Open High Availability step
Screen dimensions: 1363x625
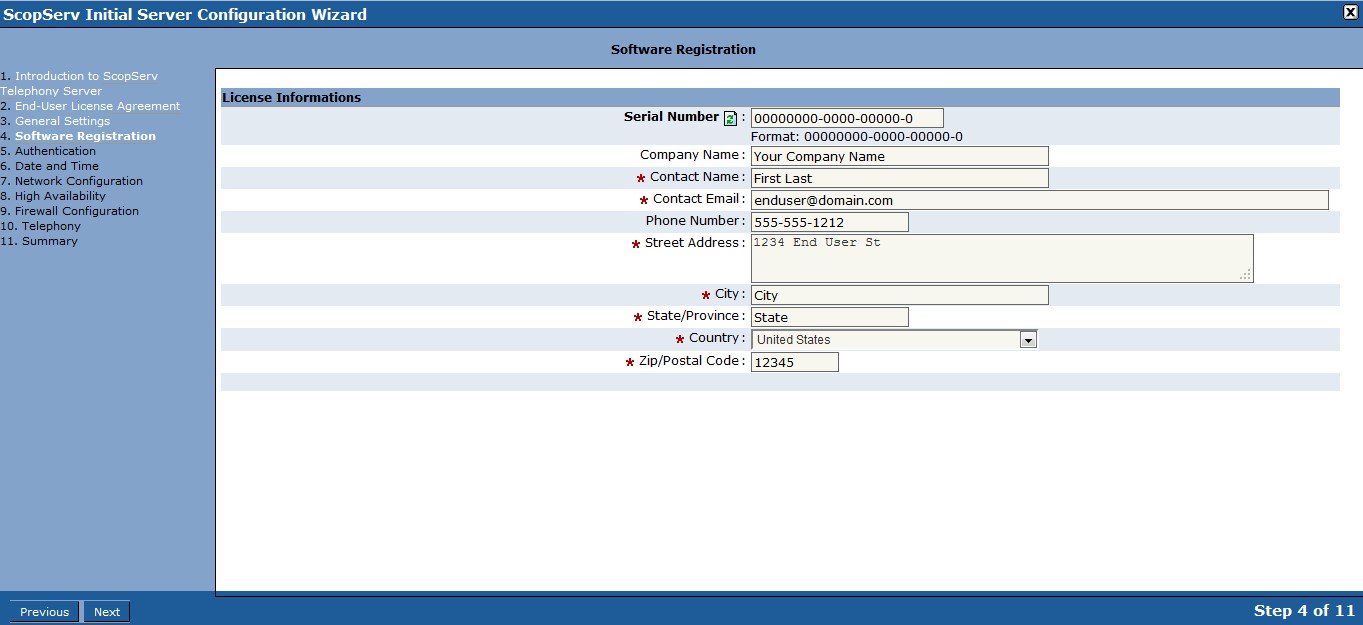[x=60, y=196]
